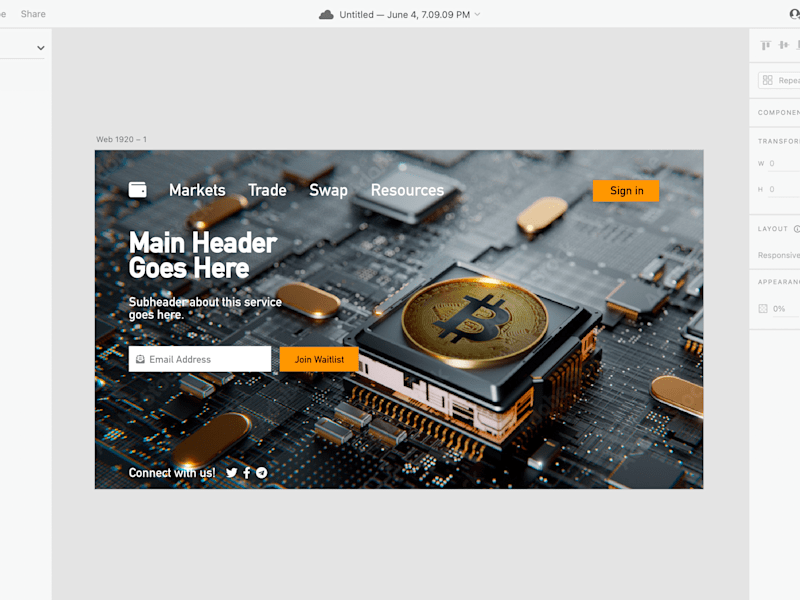The image size is (800, 600).
Task: Click the width W value field
Action: pos(784,164)
